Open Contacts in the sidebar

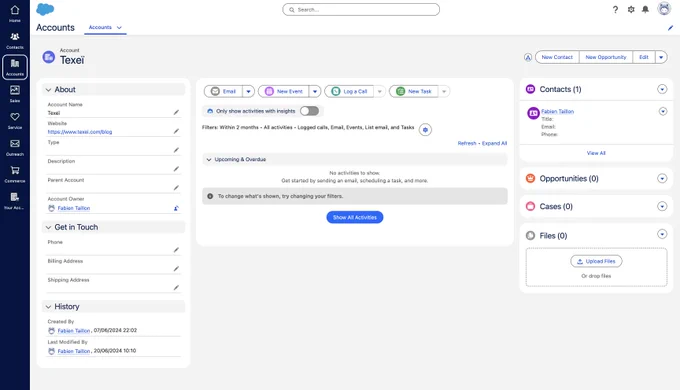(15, 40)
